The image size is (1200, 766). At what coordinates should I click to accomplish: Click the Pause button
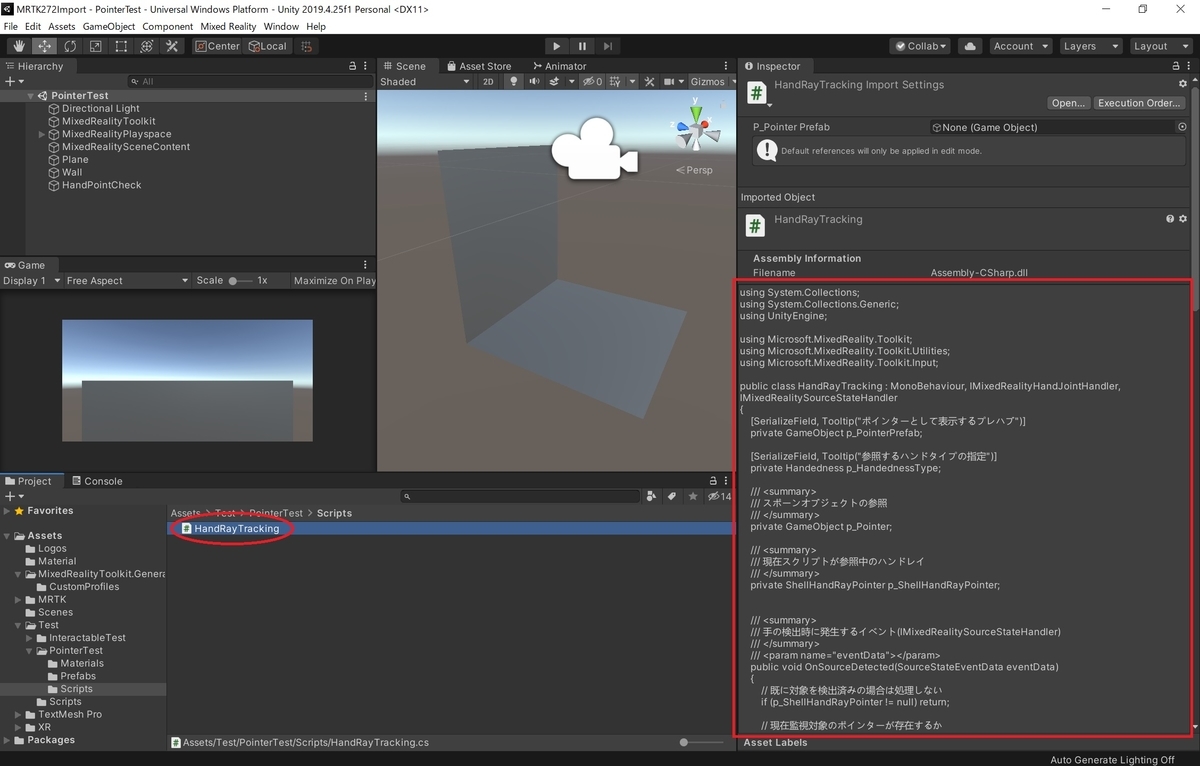582,46
